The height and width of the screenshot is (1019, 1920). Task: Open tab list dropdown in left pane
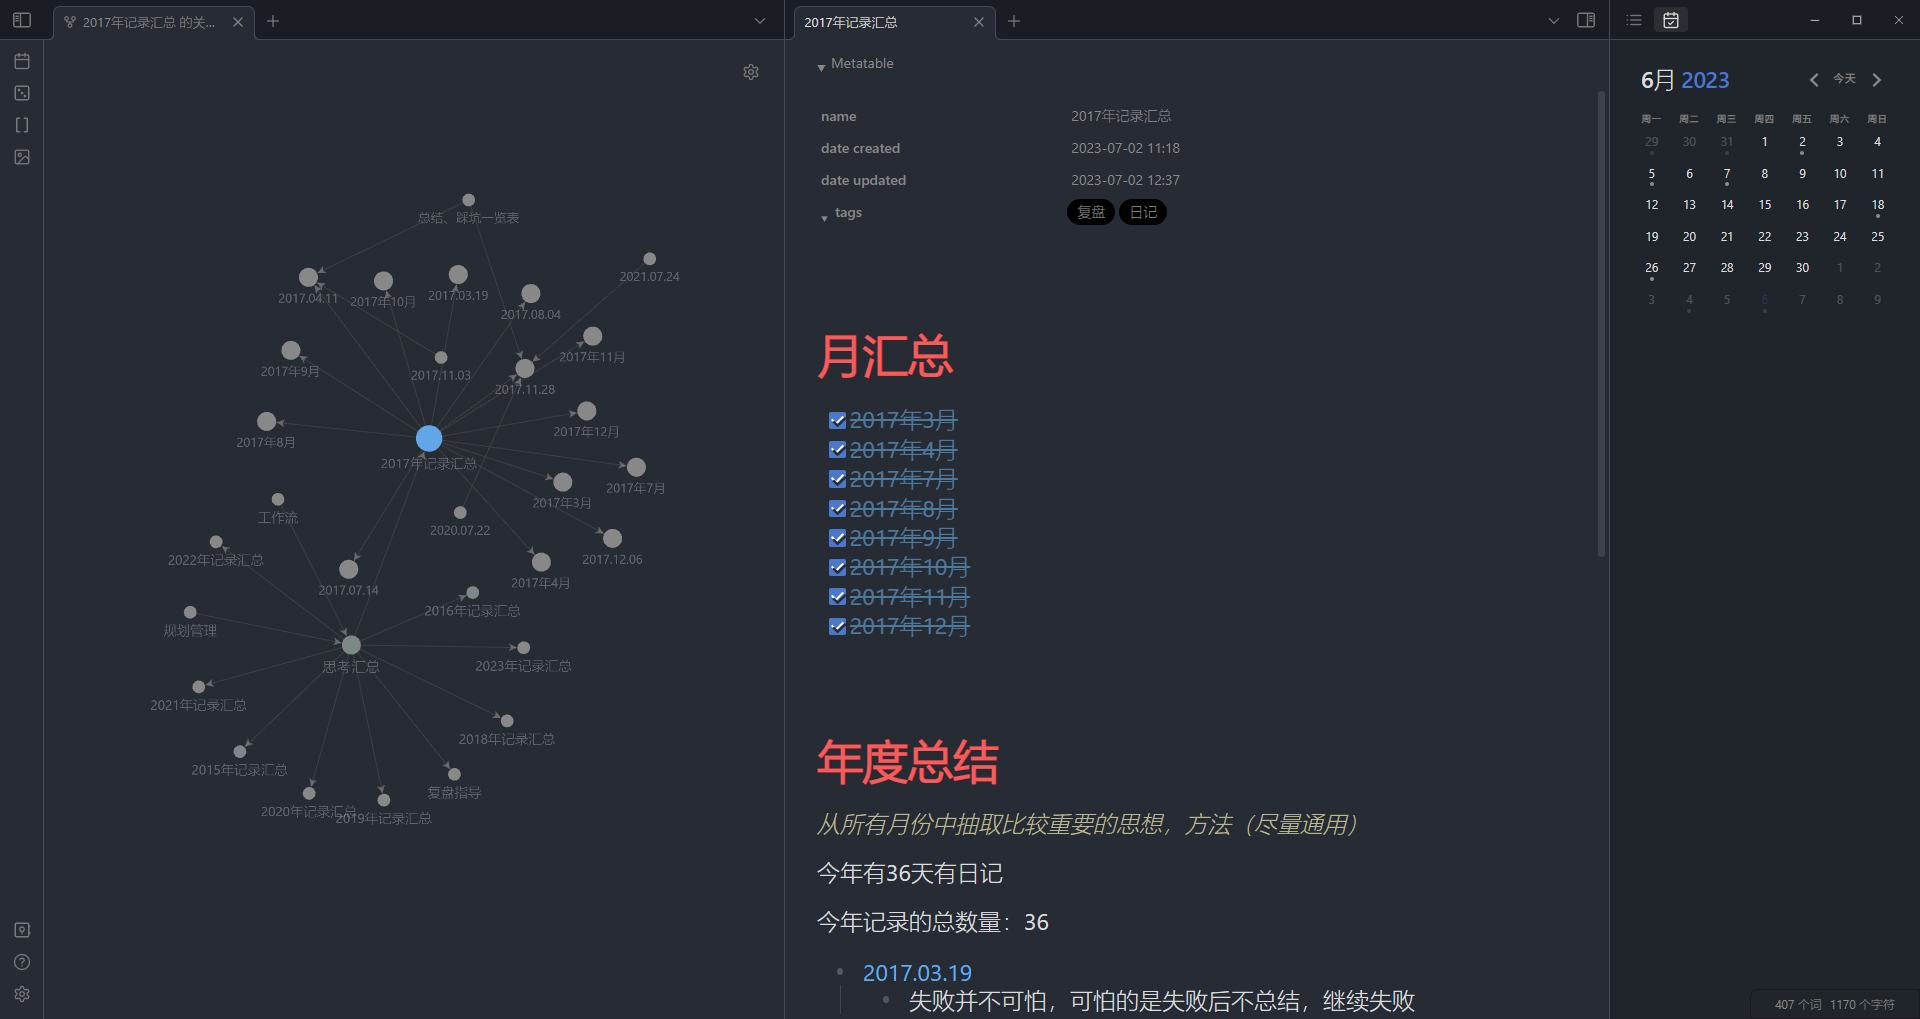[x=760, y=21]
